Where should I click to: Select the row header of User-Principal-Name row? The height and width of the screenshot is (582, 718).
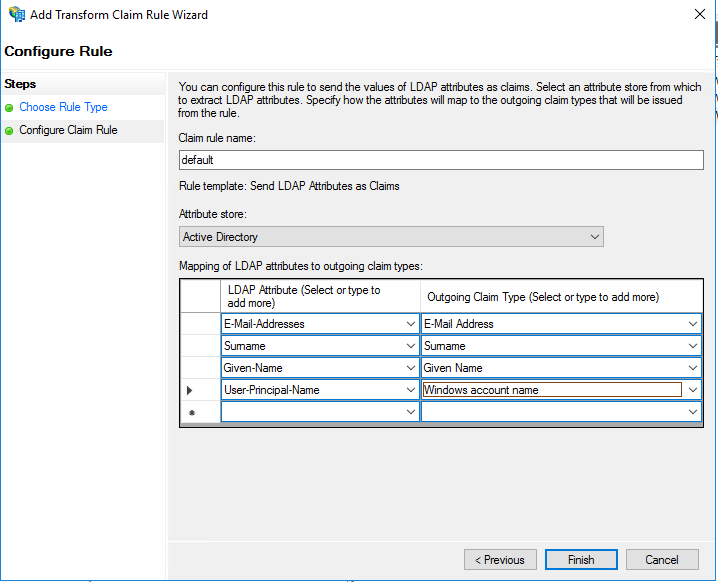click(x=201, y=390)
